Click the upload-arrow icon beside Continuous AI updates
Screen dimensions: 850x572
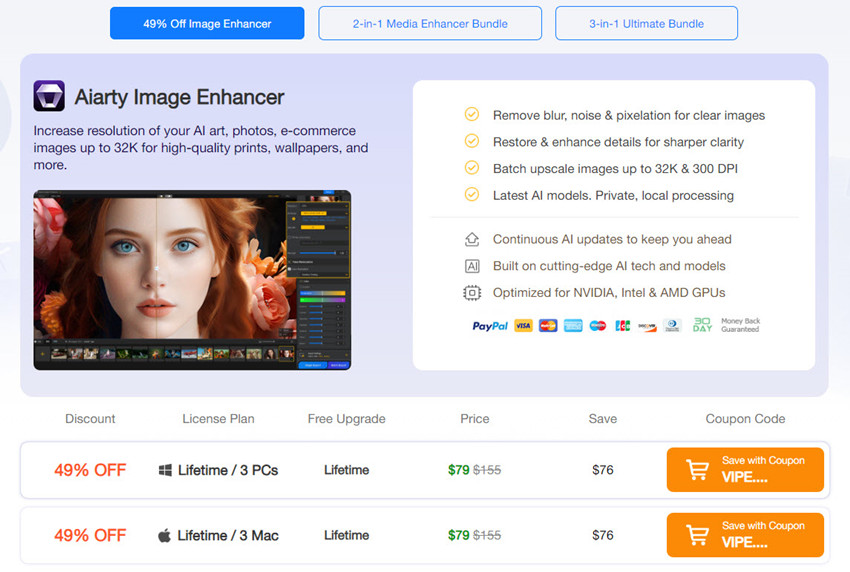point(472,239)
